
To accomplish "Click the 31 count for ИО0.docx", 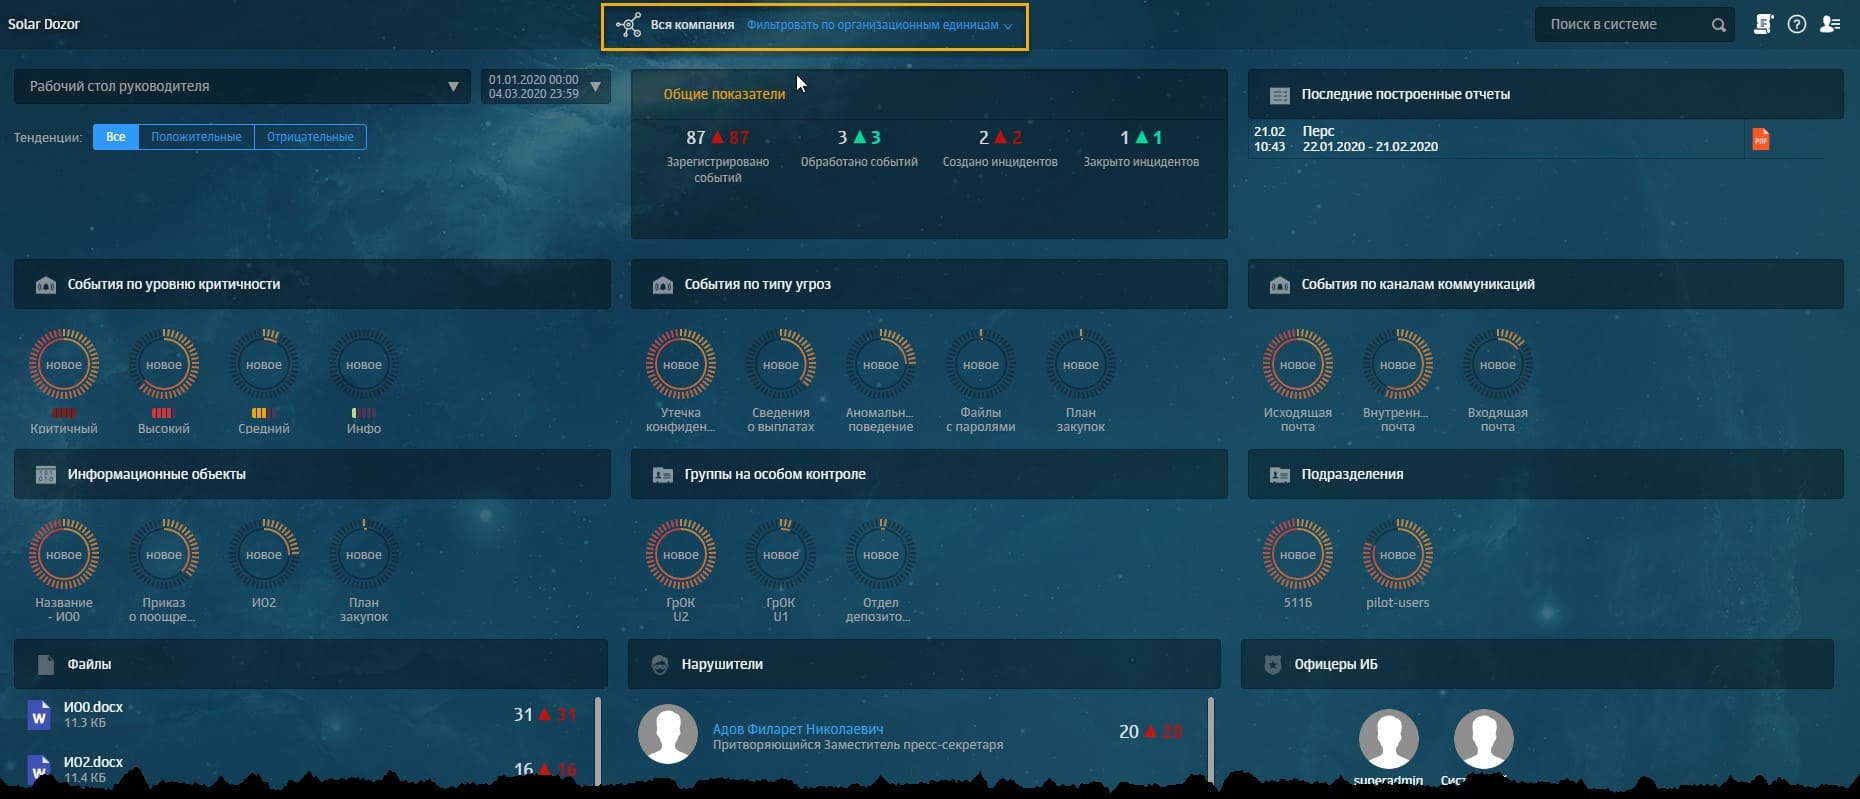I will point(523,715).
